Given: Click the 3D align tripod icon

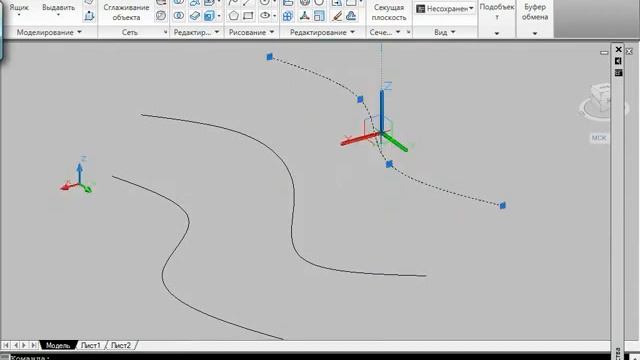Looking at the screenshot, I should pos(304,16).
